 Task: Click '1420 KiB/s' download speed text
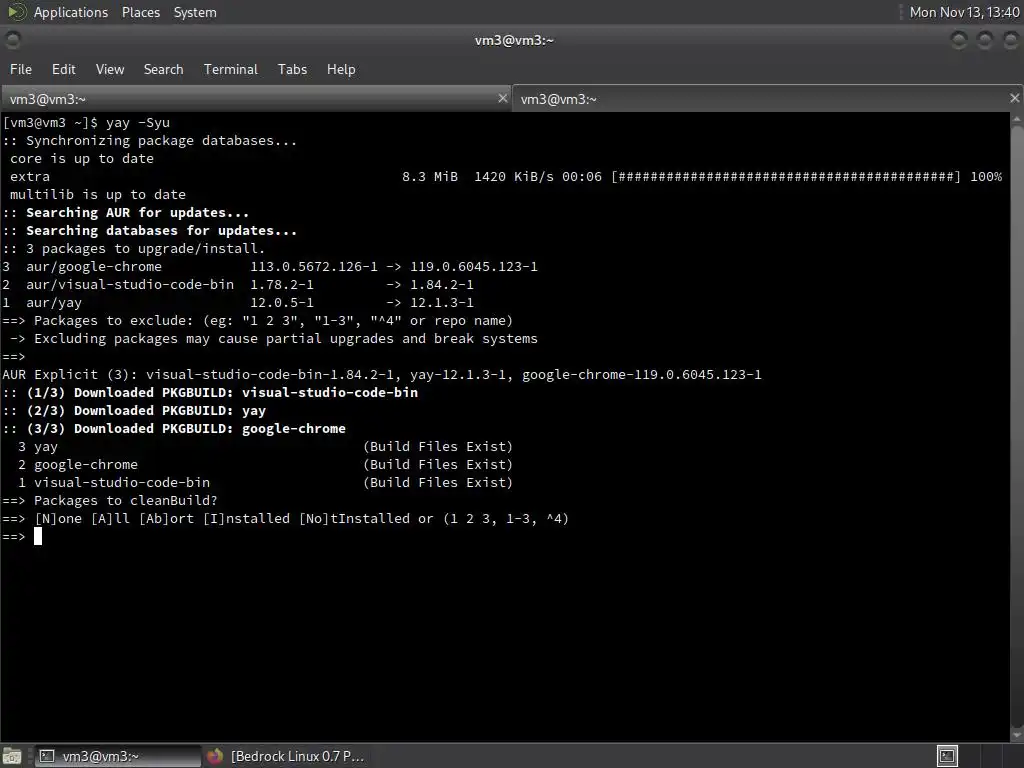point(513,177)
